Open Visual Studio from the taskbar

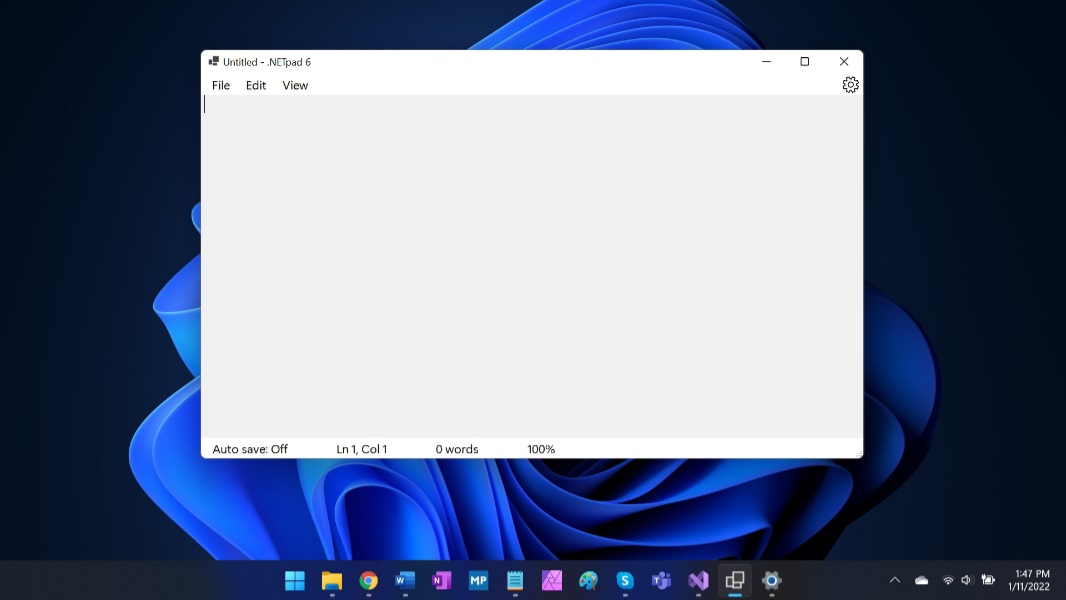[698, 580]
